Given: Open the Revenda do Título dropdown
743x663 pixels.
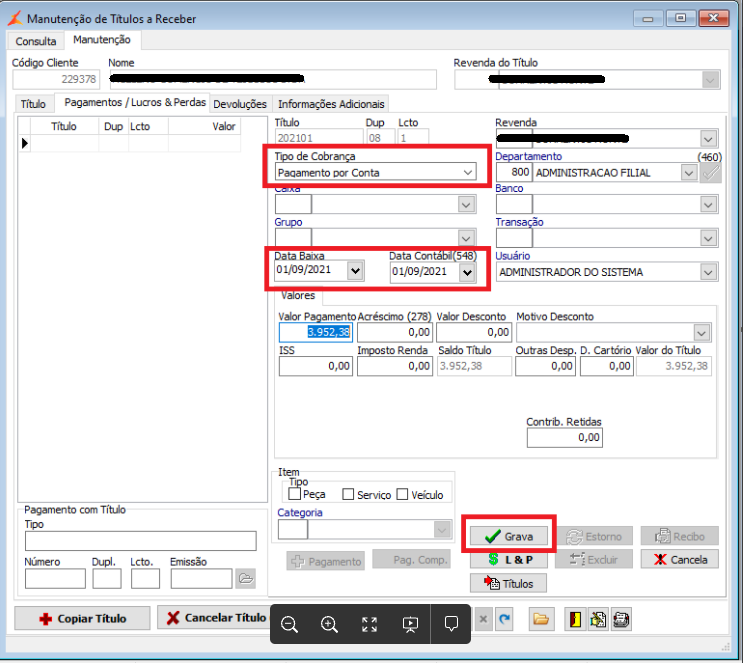Looking at the screenshot, I should (710, 80).
